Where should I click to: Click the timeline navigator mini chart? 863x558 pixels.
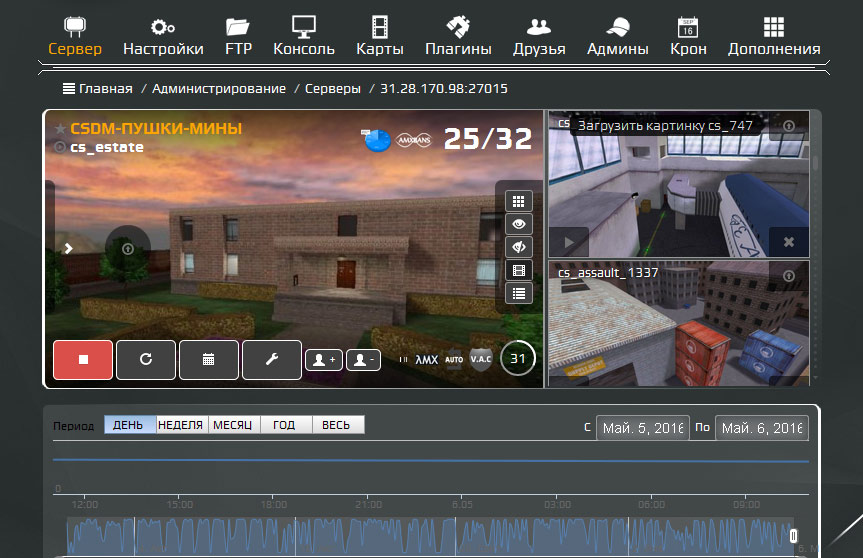[430, 536]
